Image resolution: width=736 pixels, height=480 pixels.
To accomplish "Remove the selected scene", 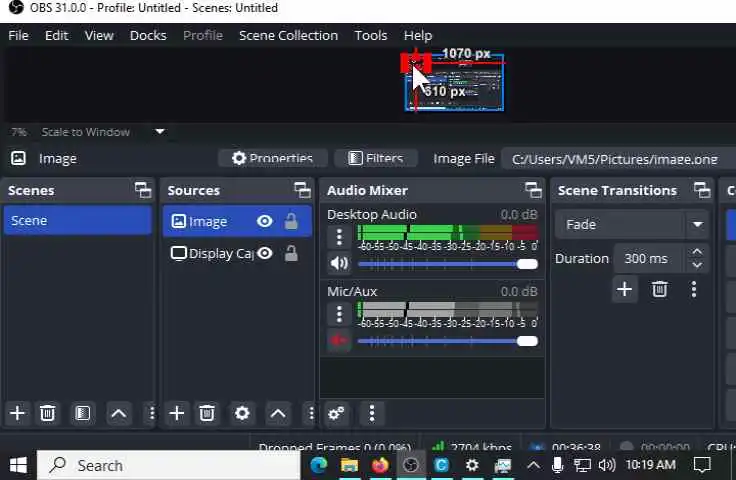I will coord(47,413).
